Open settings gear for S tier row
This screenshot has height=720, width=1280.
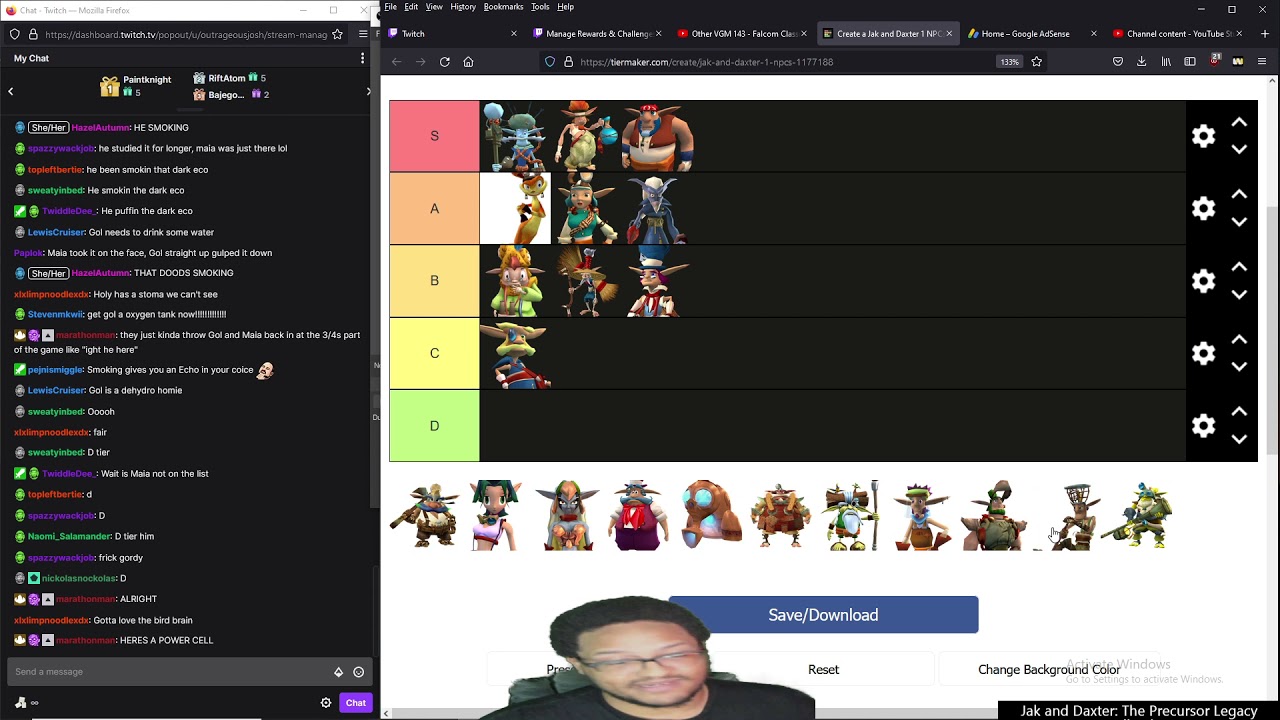coord(1203,136)
